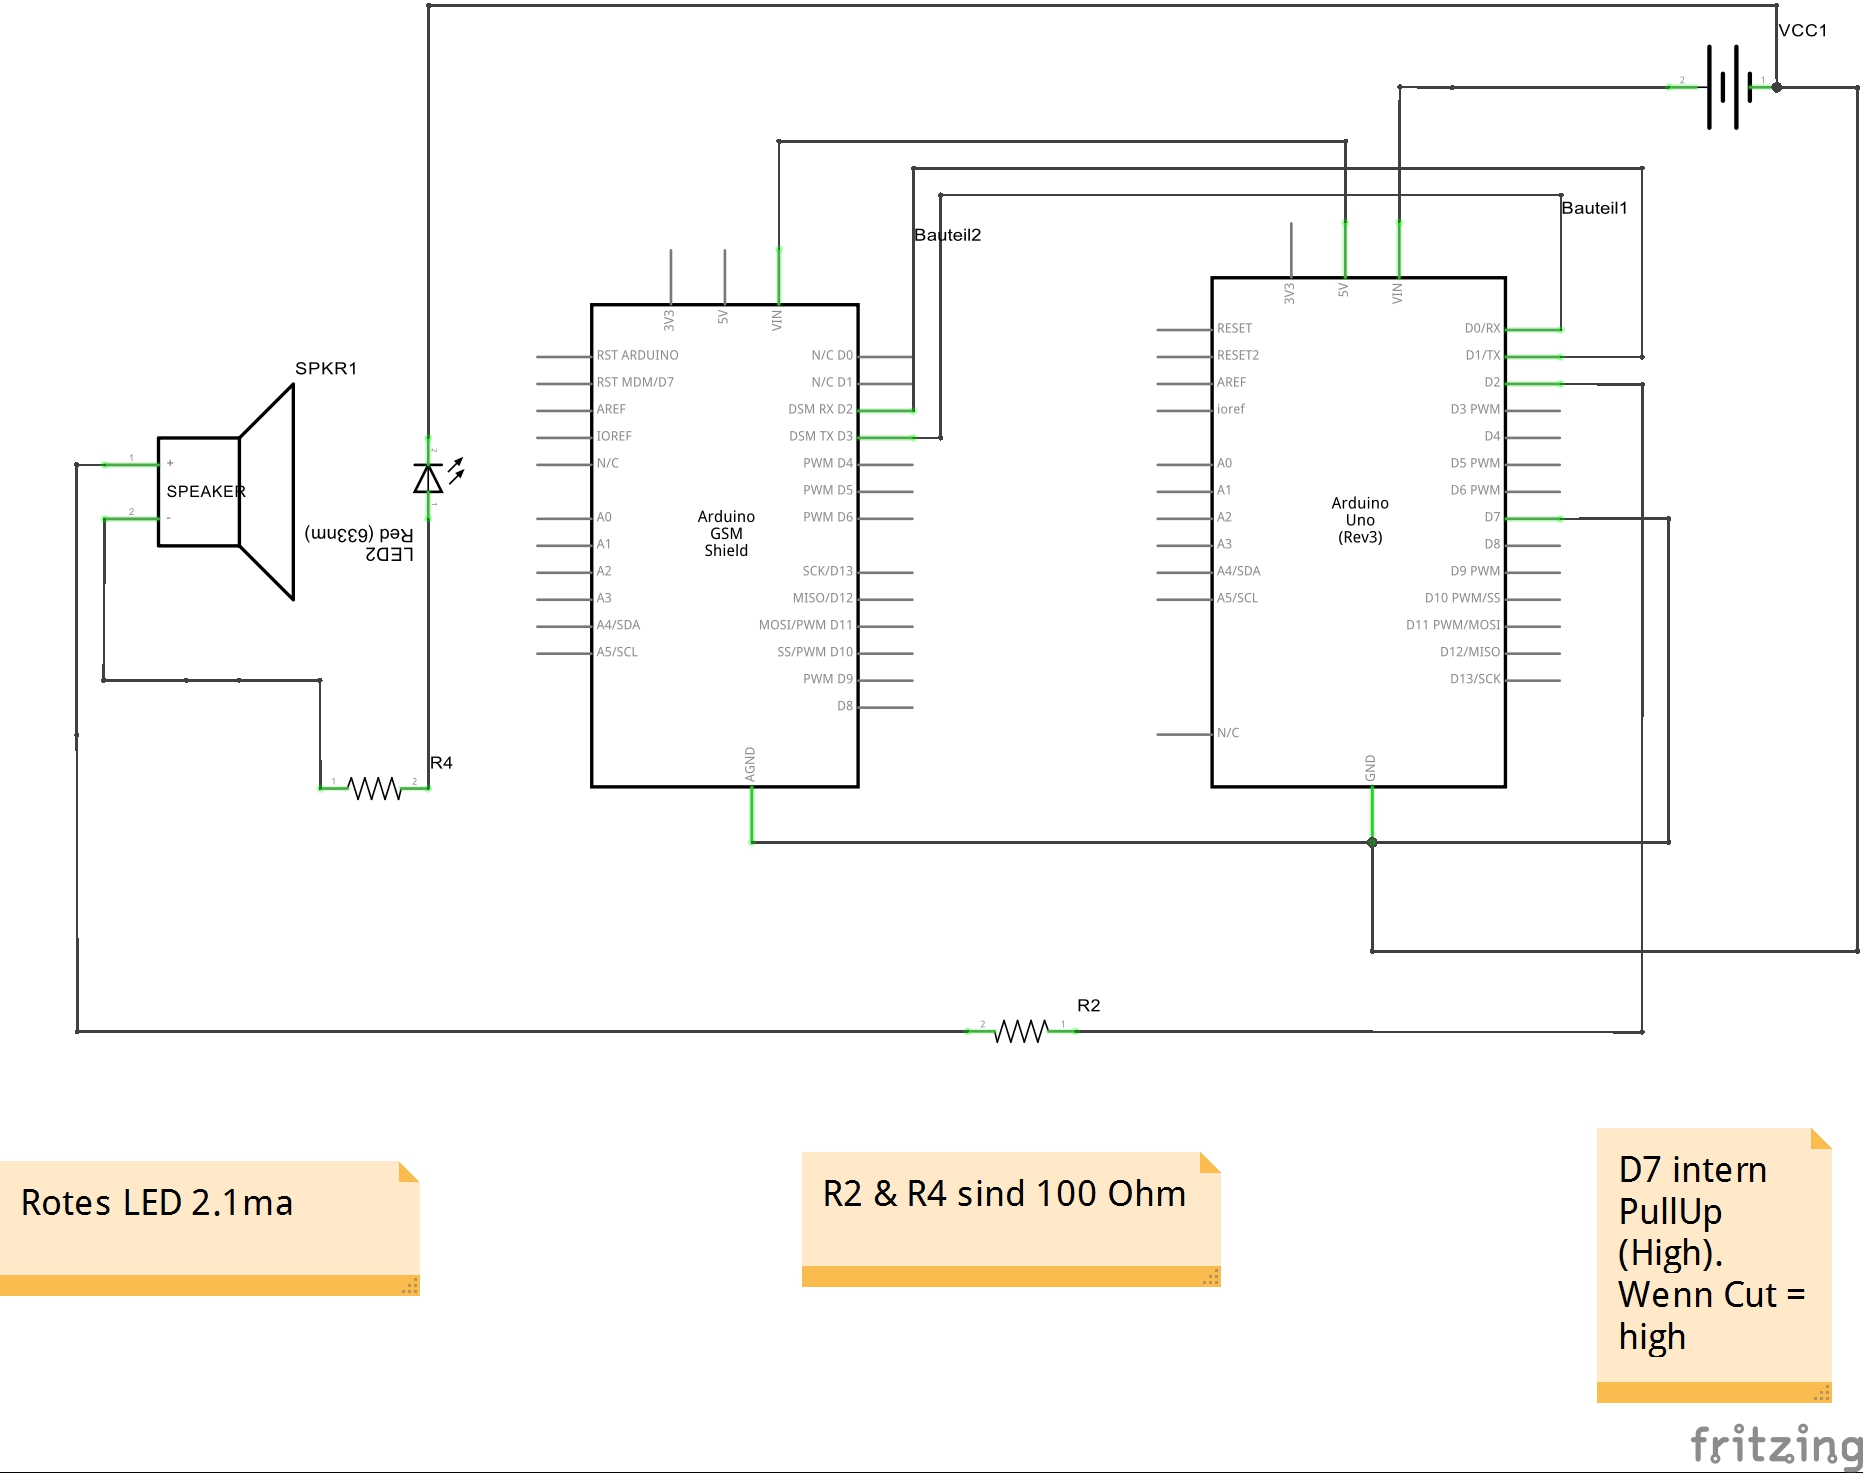Click 'AGND' pin on GSM Shield
The image size is (1863, 1473).
coord(750,765)
